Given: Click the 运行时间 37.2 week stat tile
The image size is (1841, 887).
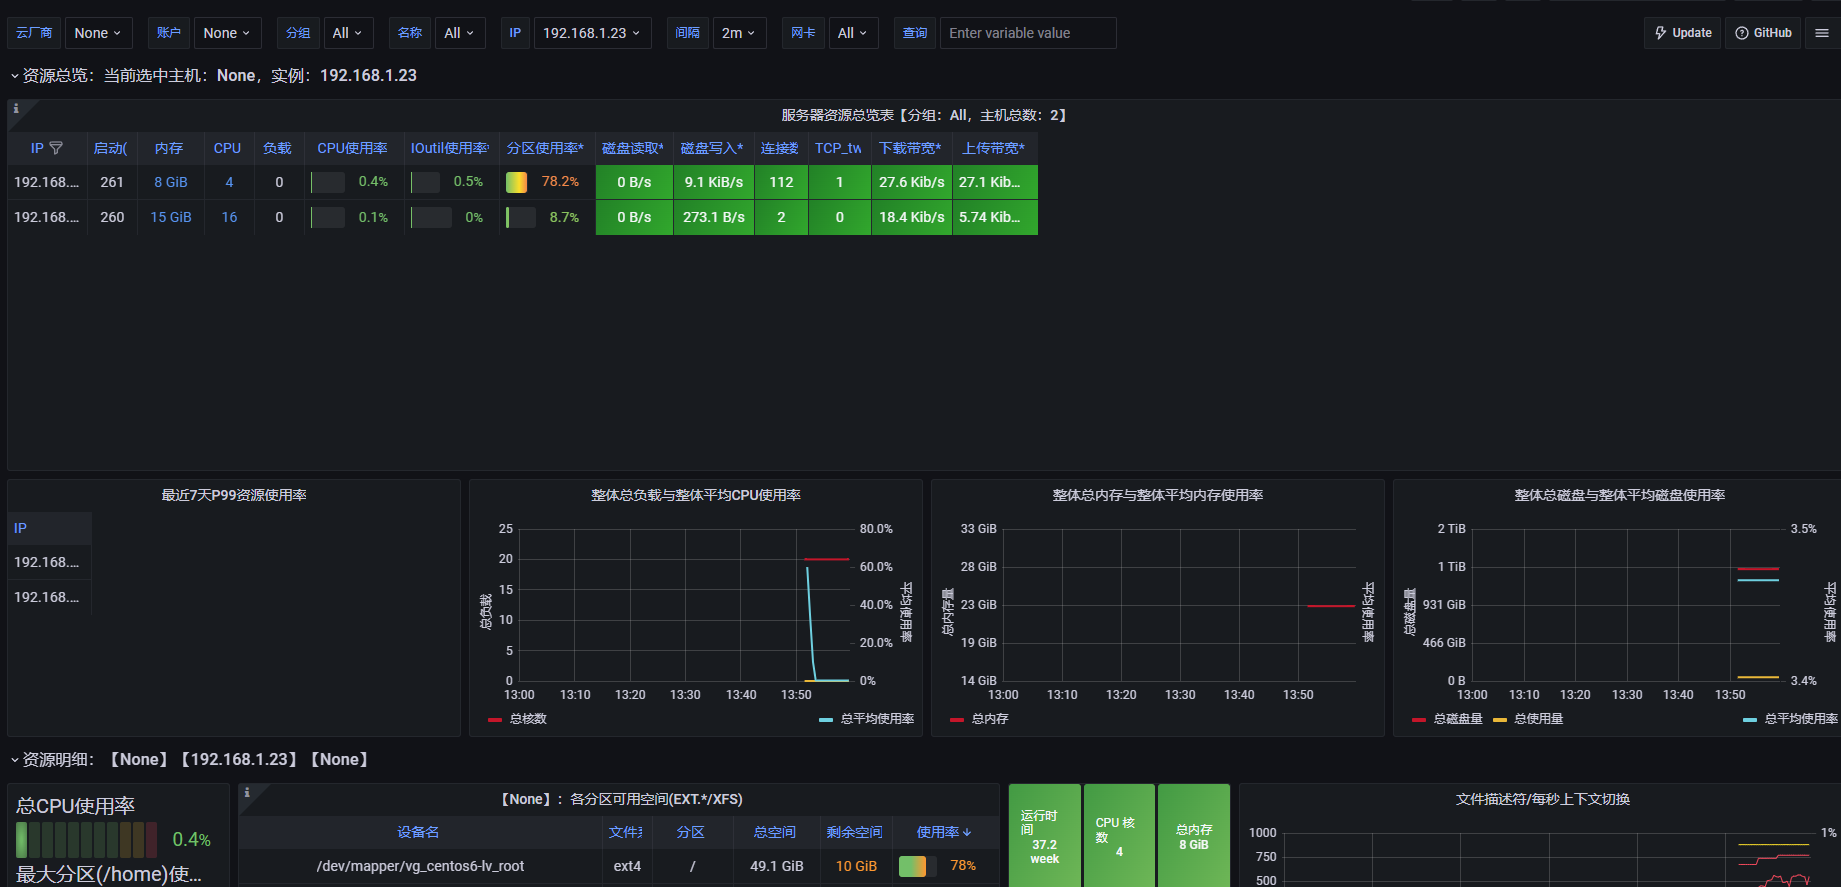Looking at the screenshot, I should pyautogui.click(x=1044, y=836).
